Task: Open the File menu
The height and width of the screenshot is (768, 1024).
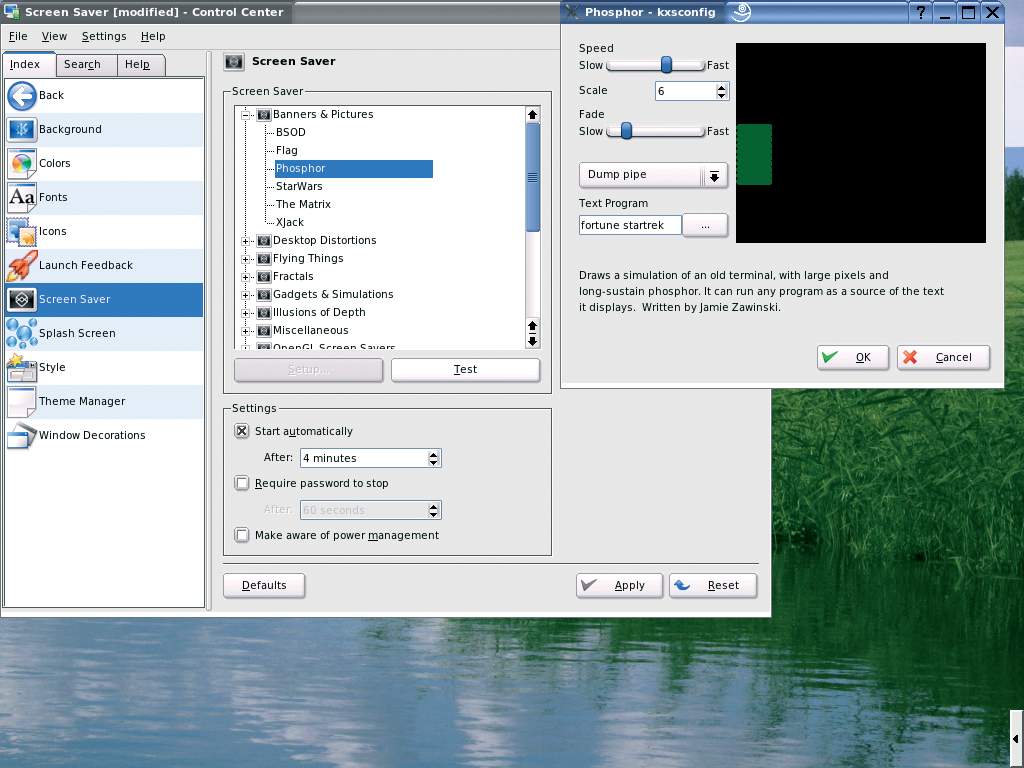Action: (x=18, y=37)
